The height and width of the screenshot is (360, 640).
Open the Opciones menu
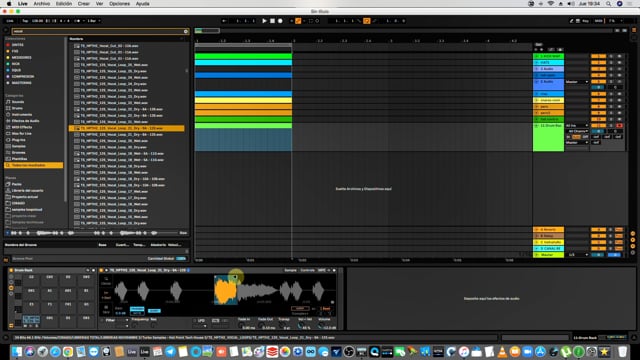point(119,4)
